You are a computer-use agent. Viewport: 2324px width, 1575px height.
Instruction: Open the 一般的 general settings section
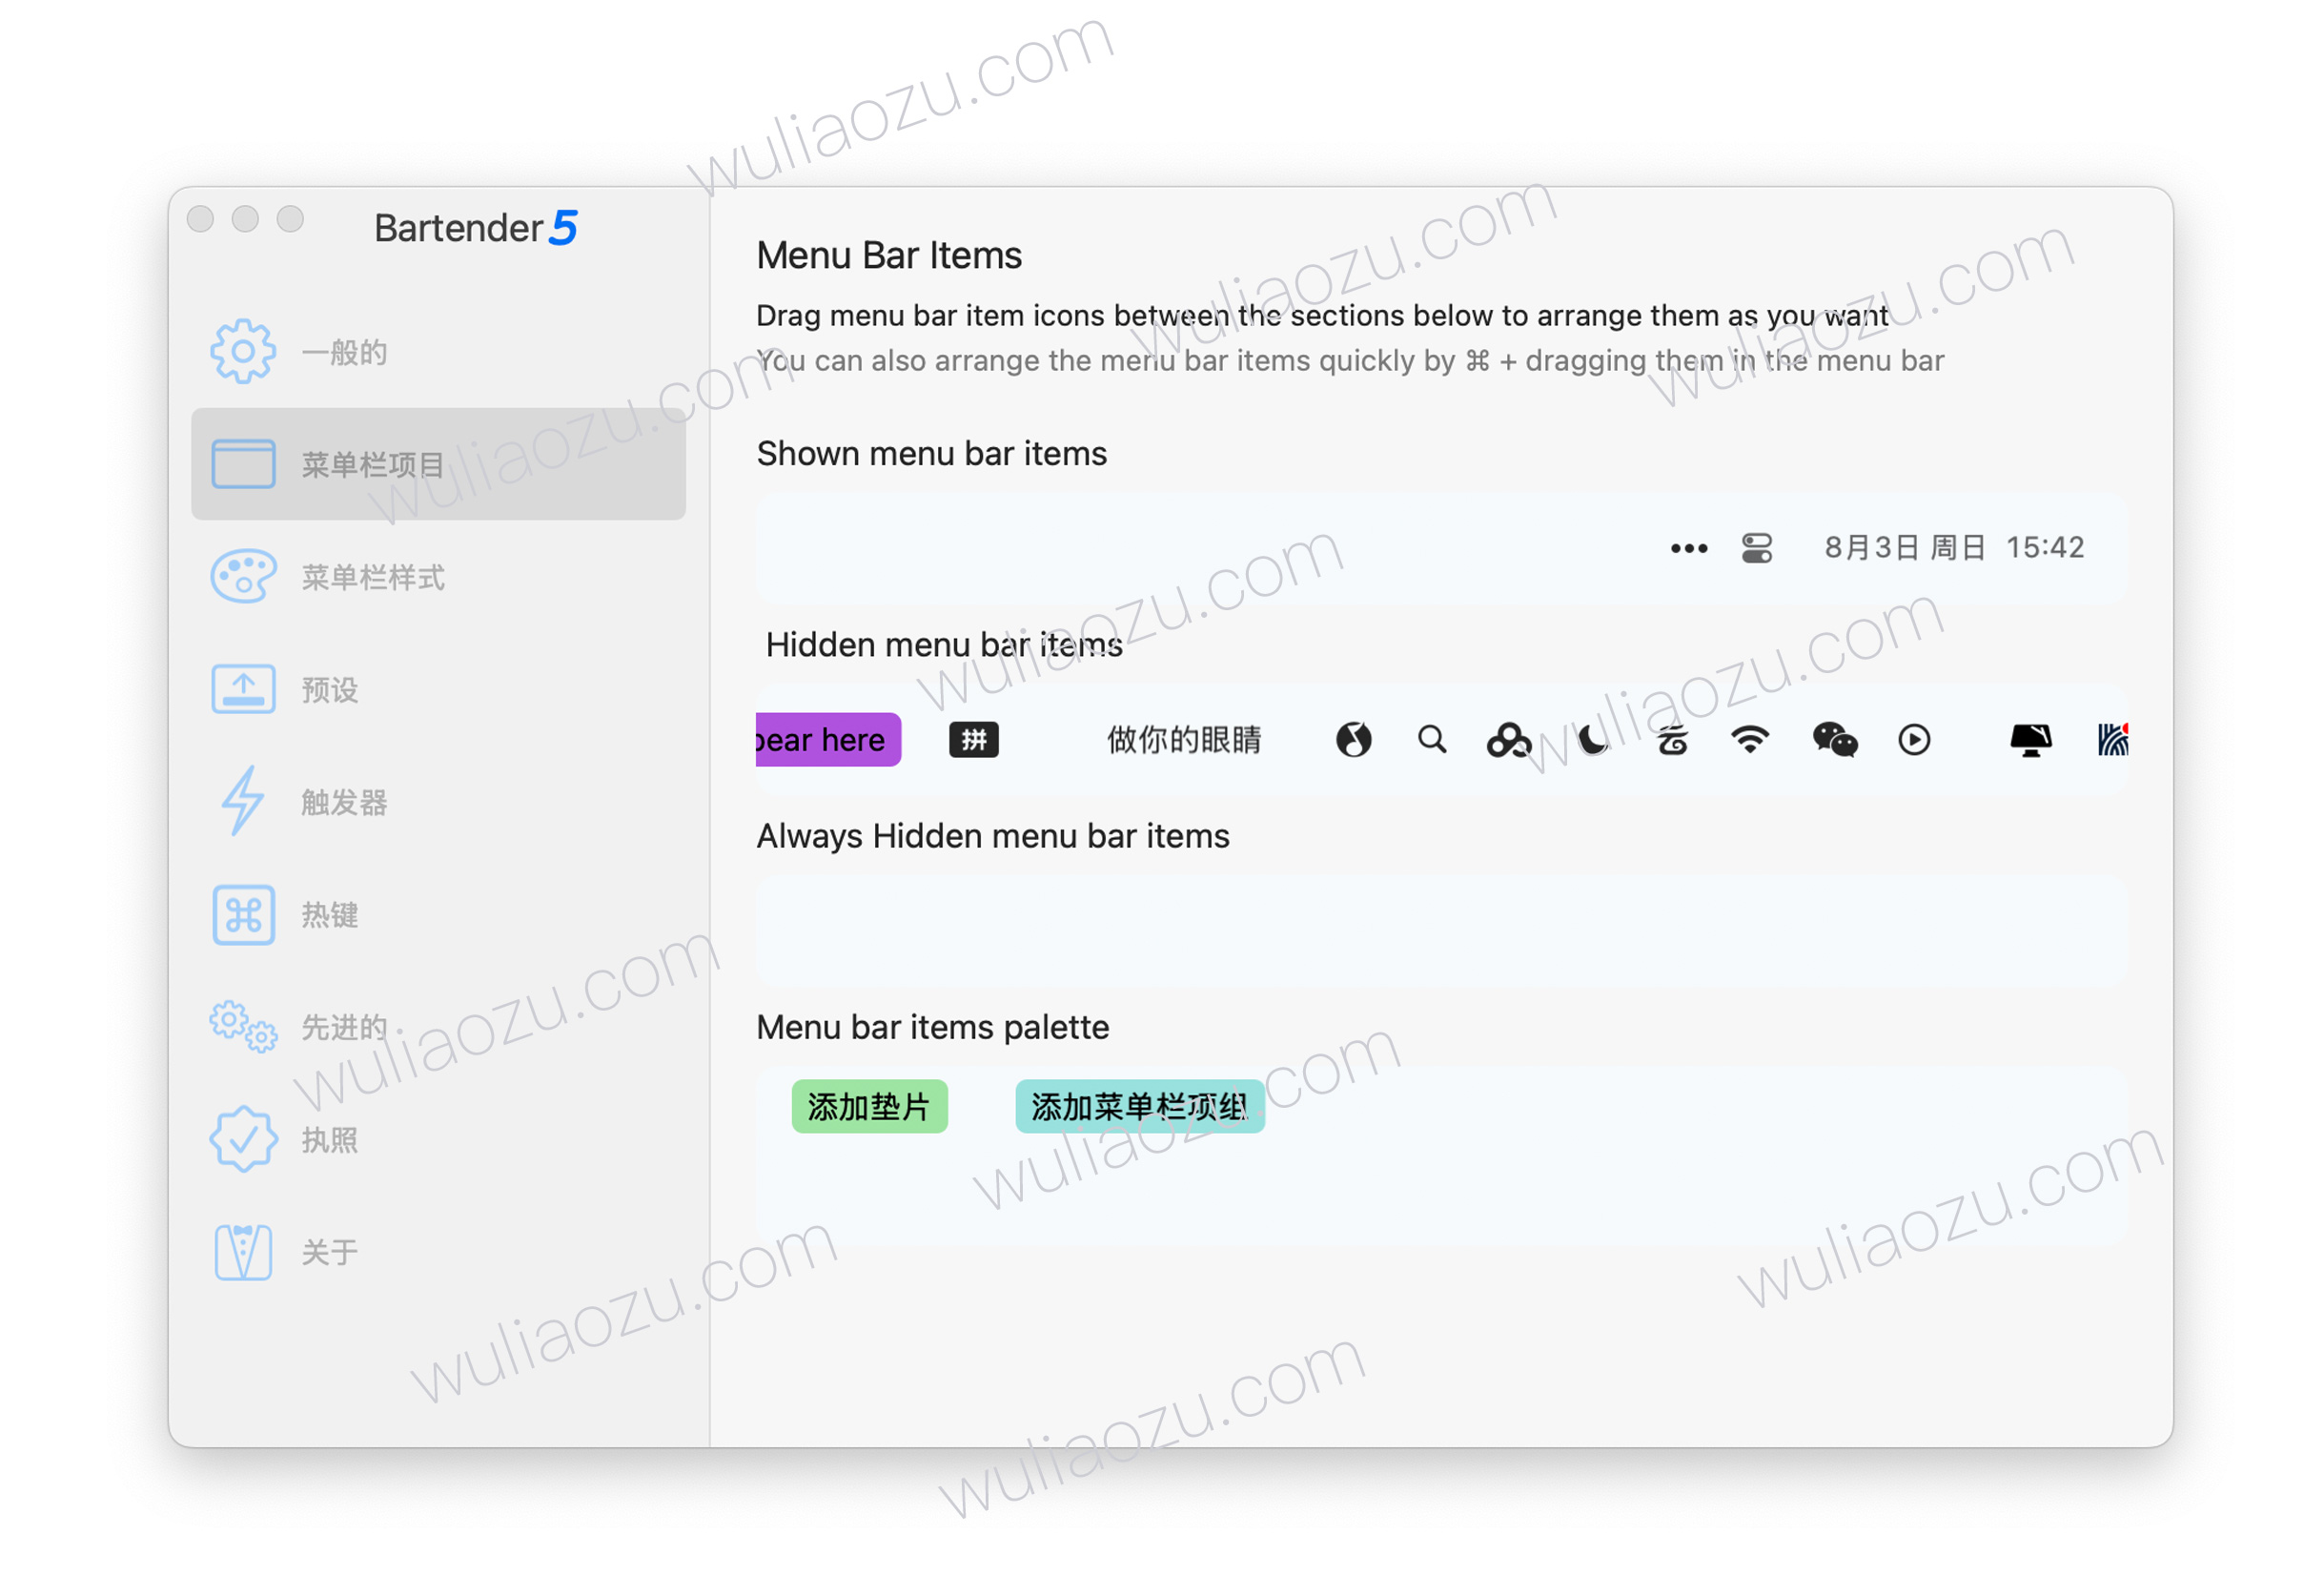coord(438,352)
